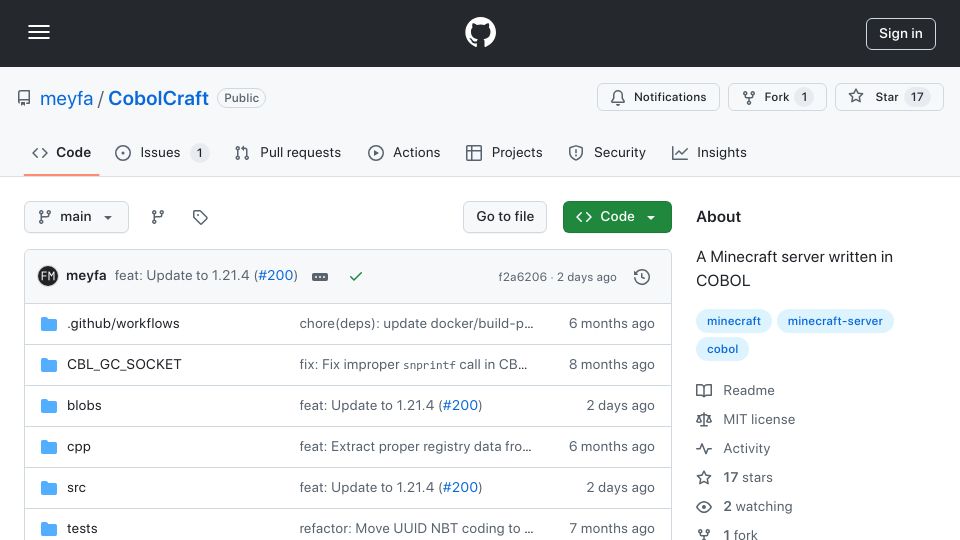Open Extract proper registry data commit message
Viewport: 960px width, 540px height.
click(415, 446)
